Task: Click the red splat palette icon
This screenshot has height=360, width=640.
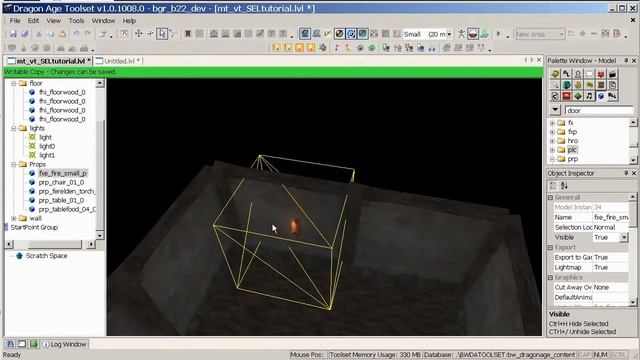Action: [x=600, y=74]
